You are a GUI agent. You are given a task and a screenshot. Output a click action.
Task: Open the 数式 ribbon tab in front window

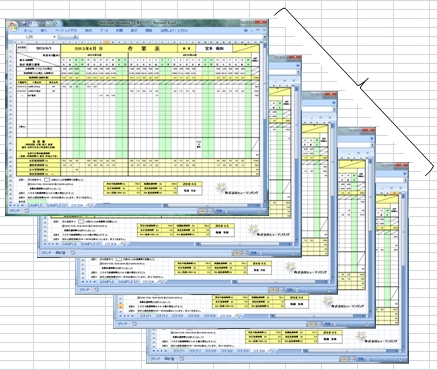click(88, 30)
